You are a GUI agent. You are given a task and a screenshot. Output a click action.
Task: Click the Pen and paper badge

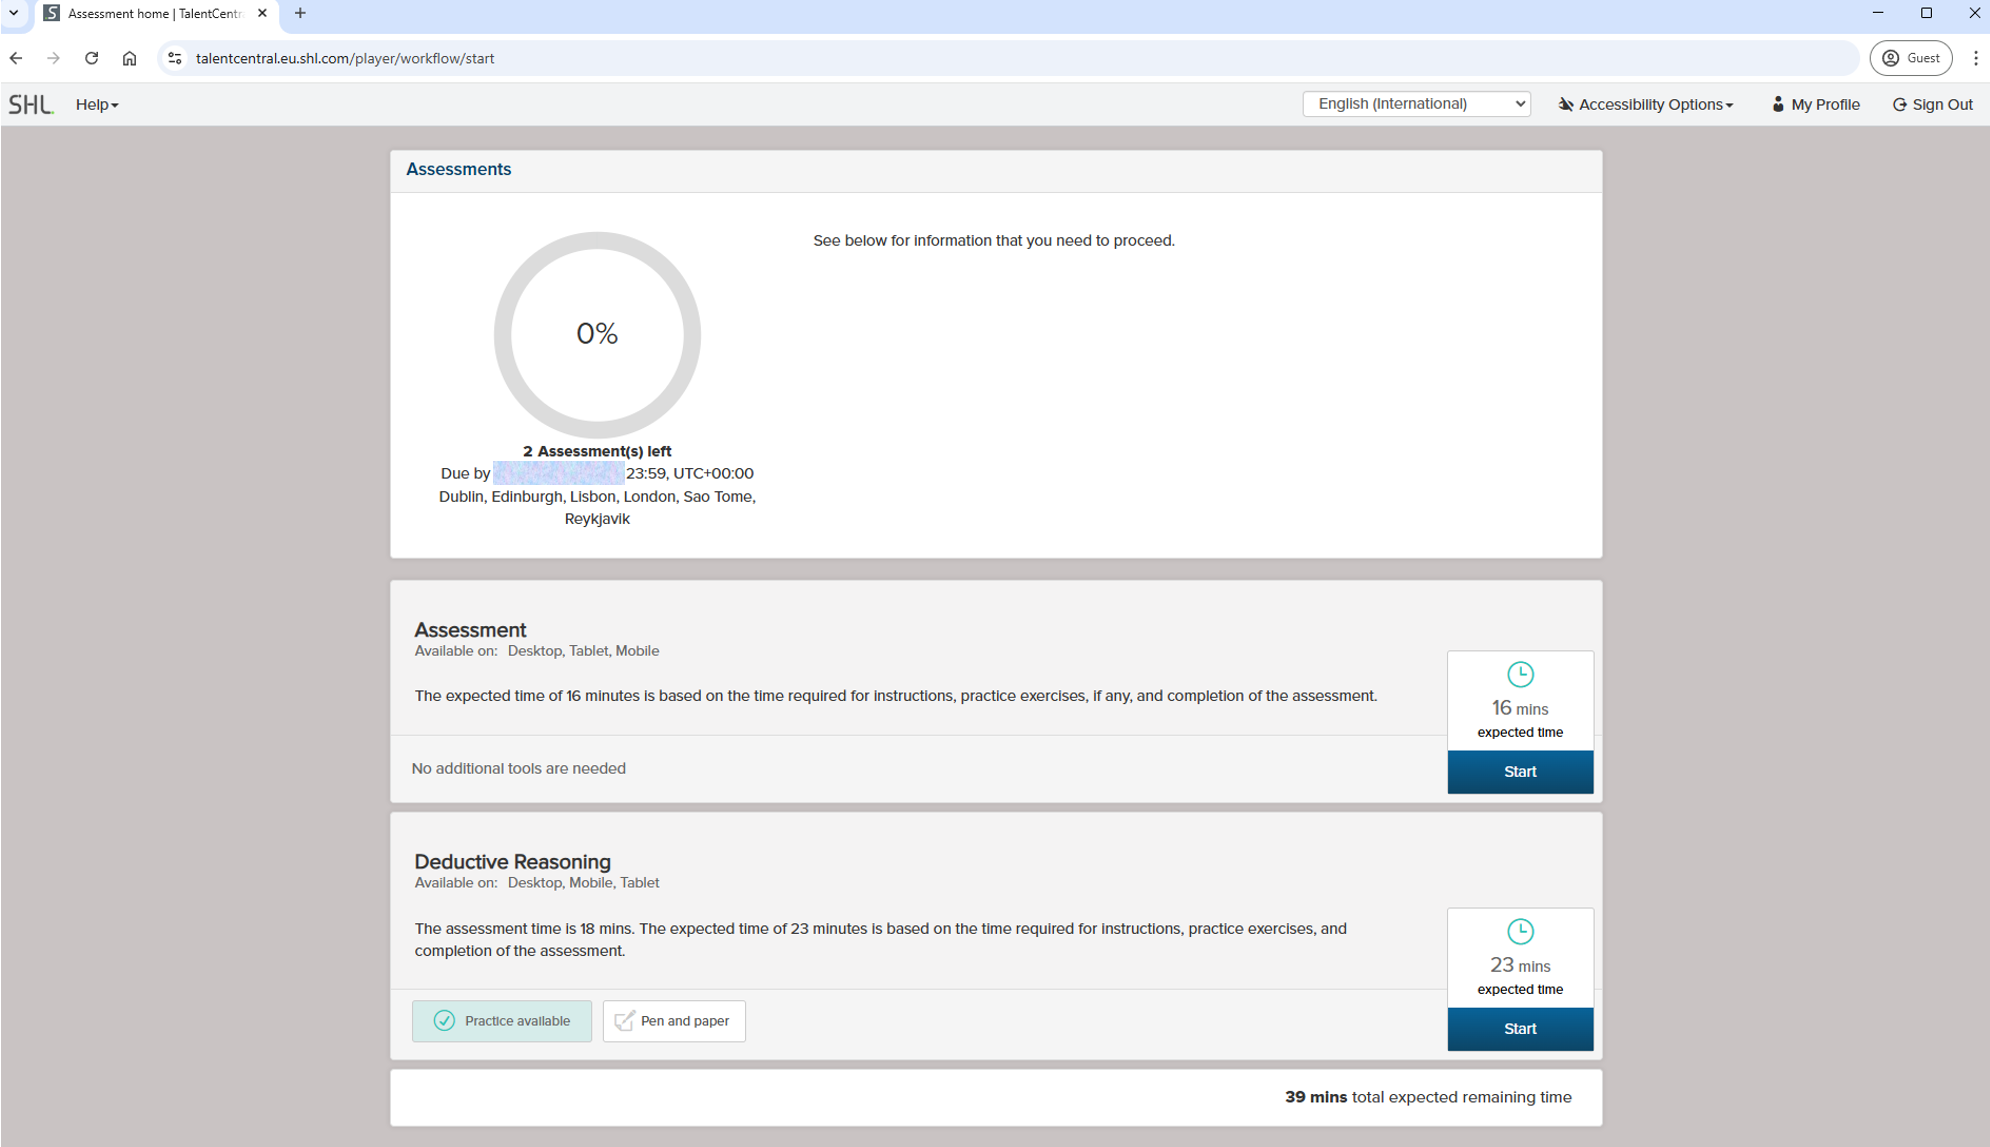[674, 1020]
